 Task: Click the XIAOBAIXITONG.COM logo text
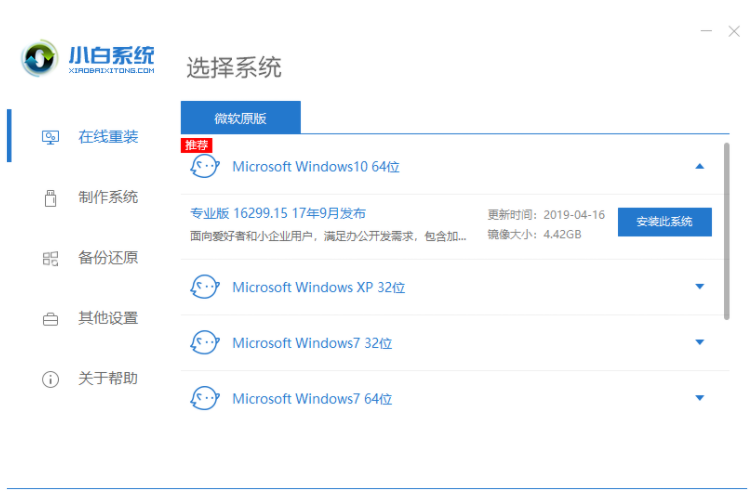(x=111, y=70)
